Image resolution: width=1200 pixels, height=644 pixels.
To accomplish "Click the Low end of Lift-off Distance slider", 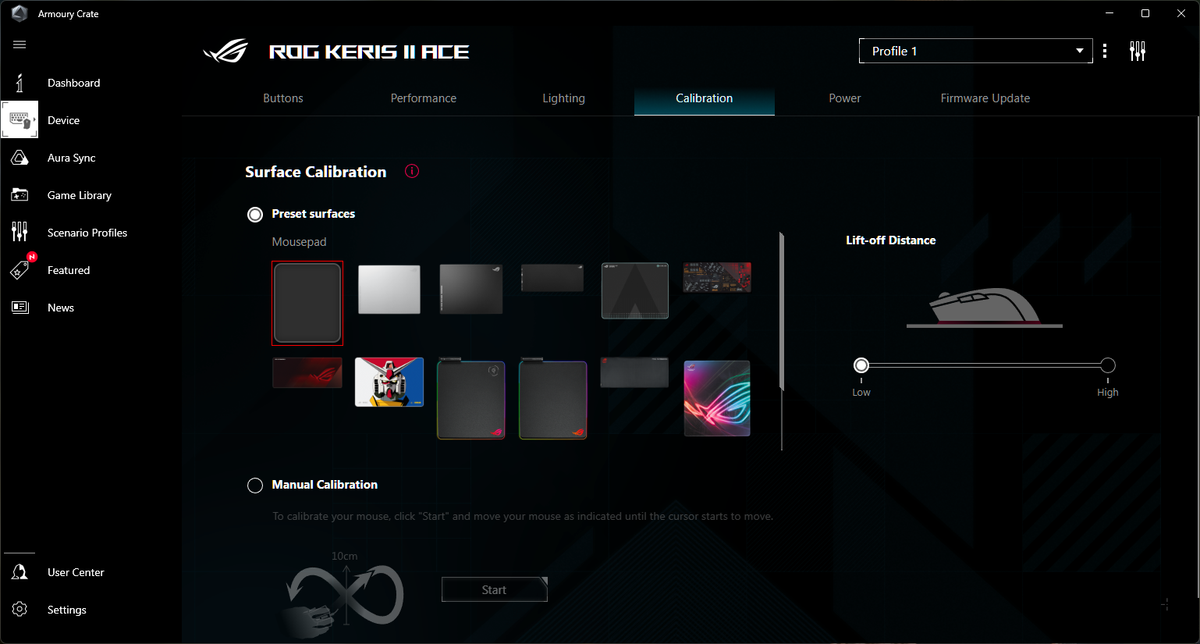I will pyautogui.click(x=861, y=365).
